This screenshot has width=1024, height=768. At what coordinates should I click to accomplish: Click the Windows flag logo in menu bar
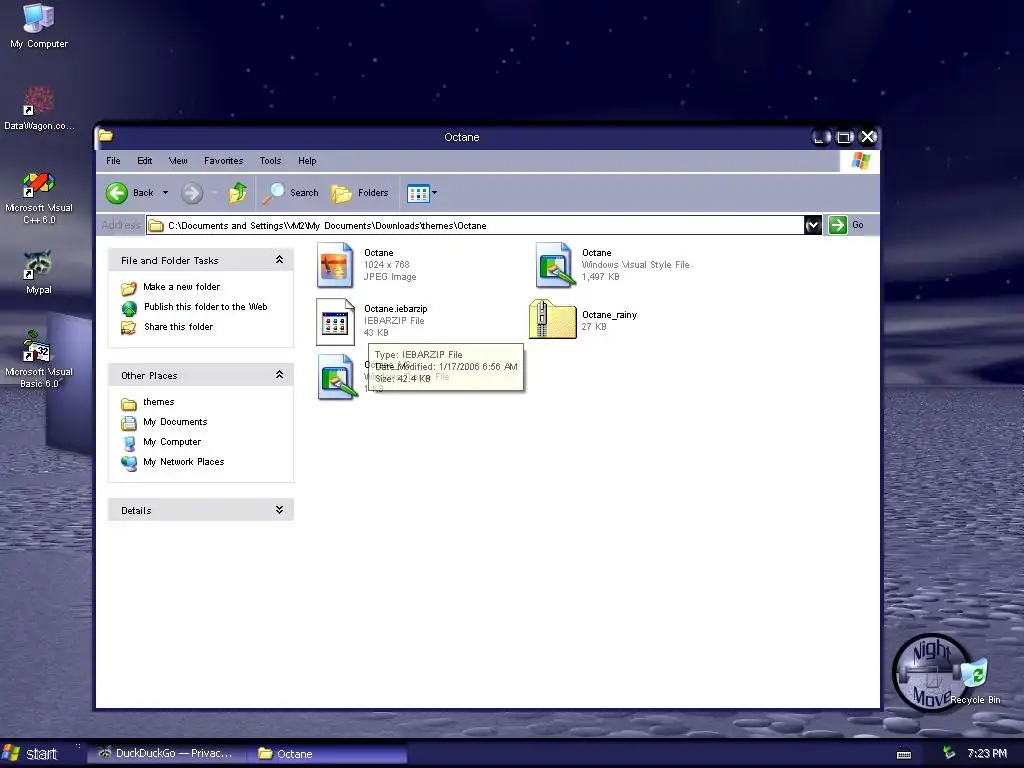pos(861,161)
